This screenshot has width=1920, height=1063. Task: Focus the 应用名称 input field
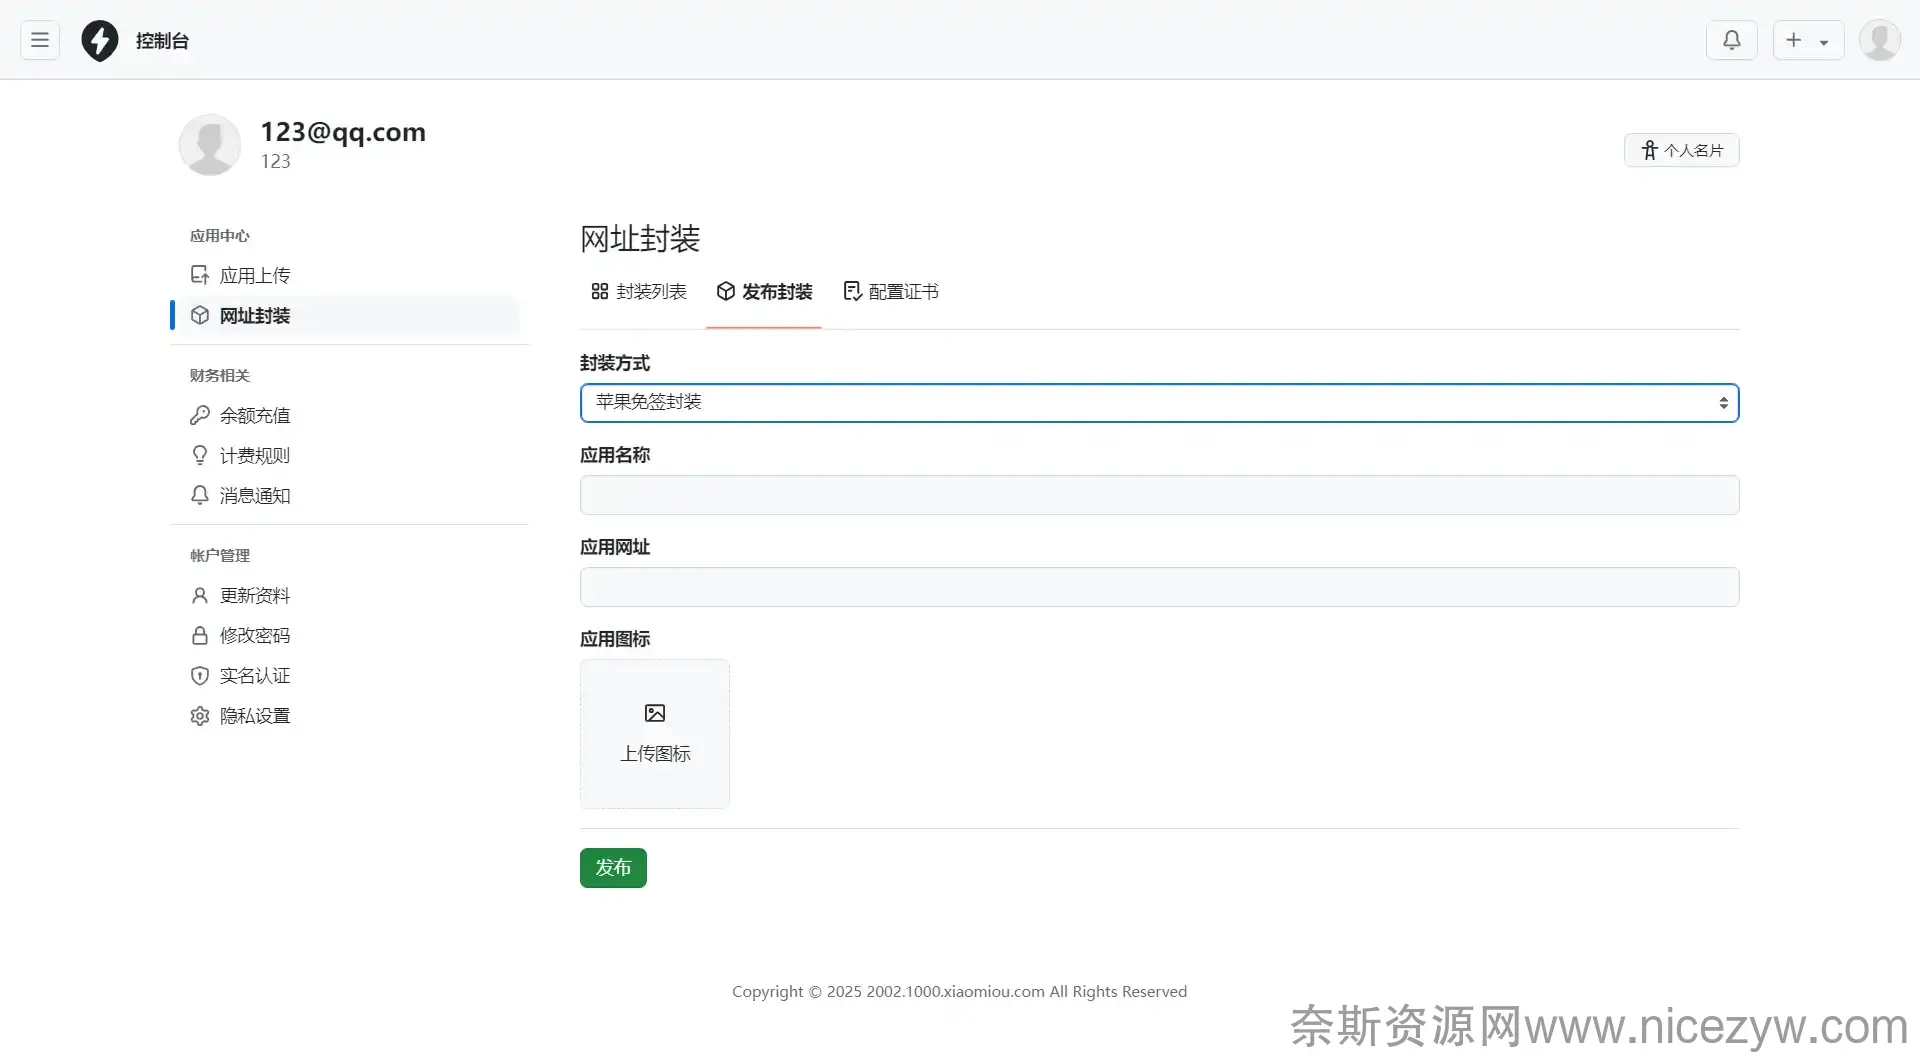(x=1159, y=495)
